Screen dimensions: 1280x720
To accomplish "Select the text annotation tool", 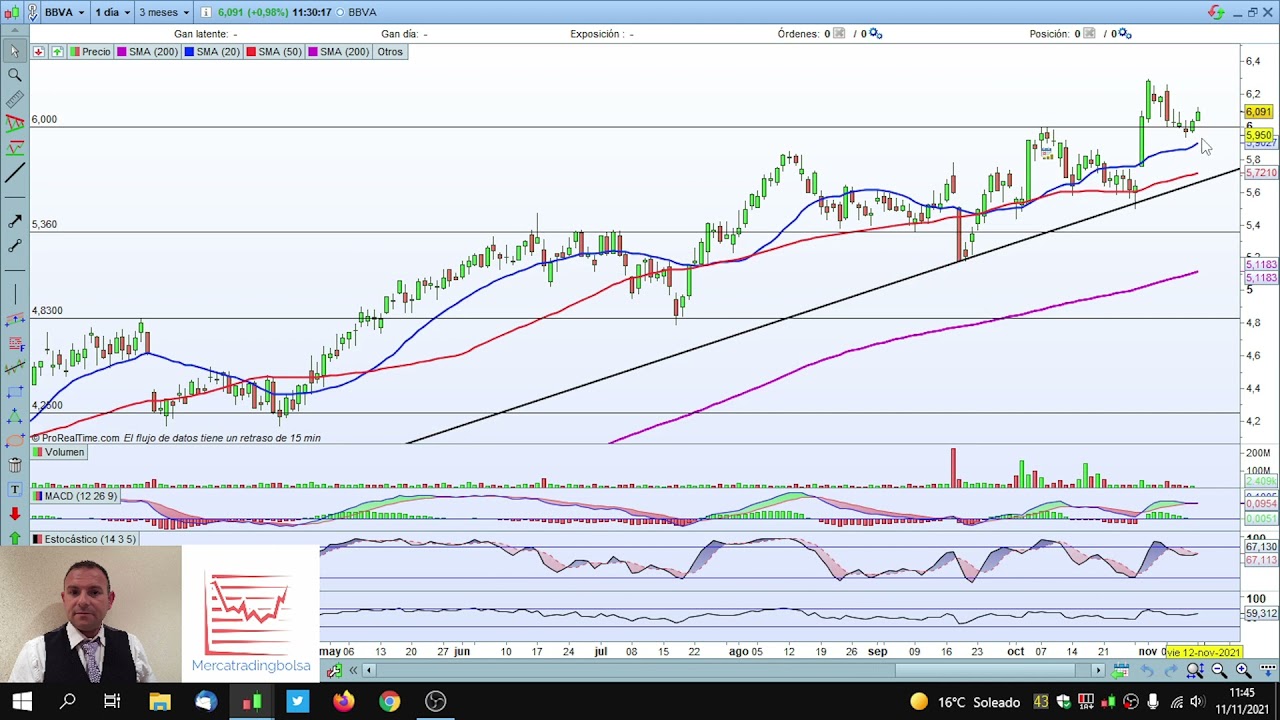I will click(x=15, y=489).
